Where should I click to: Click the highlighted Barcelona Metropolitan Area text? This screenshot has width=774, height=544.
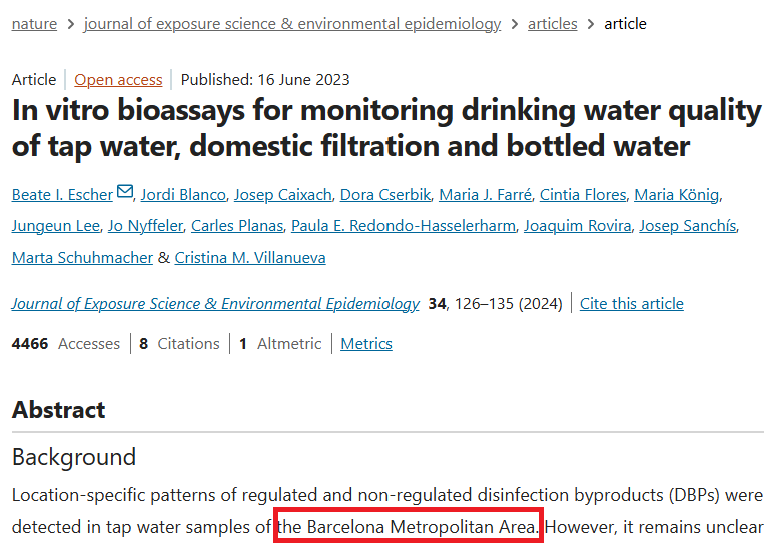408,526
